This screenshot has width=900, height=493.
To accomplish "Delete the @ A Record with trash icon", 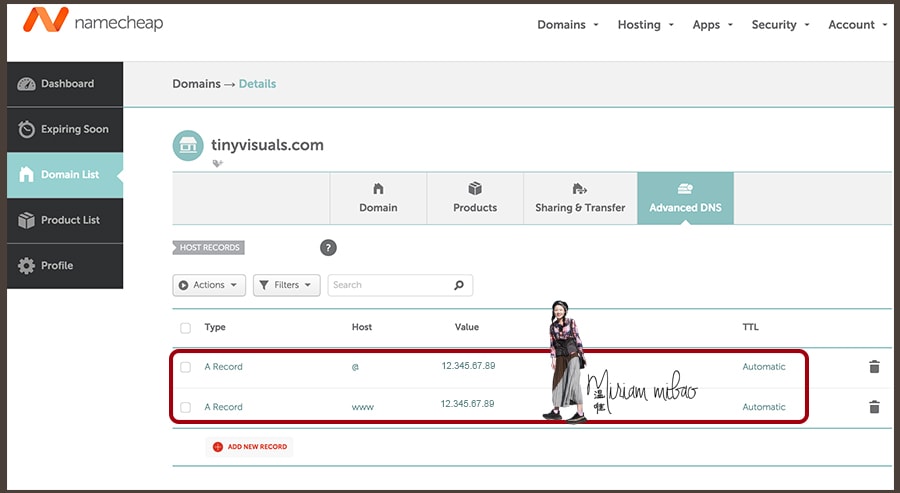I will click(x=874, y=367).
